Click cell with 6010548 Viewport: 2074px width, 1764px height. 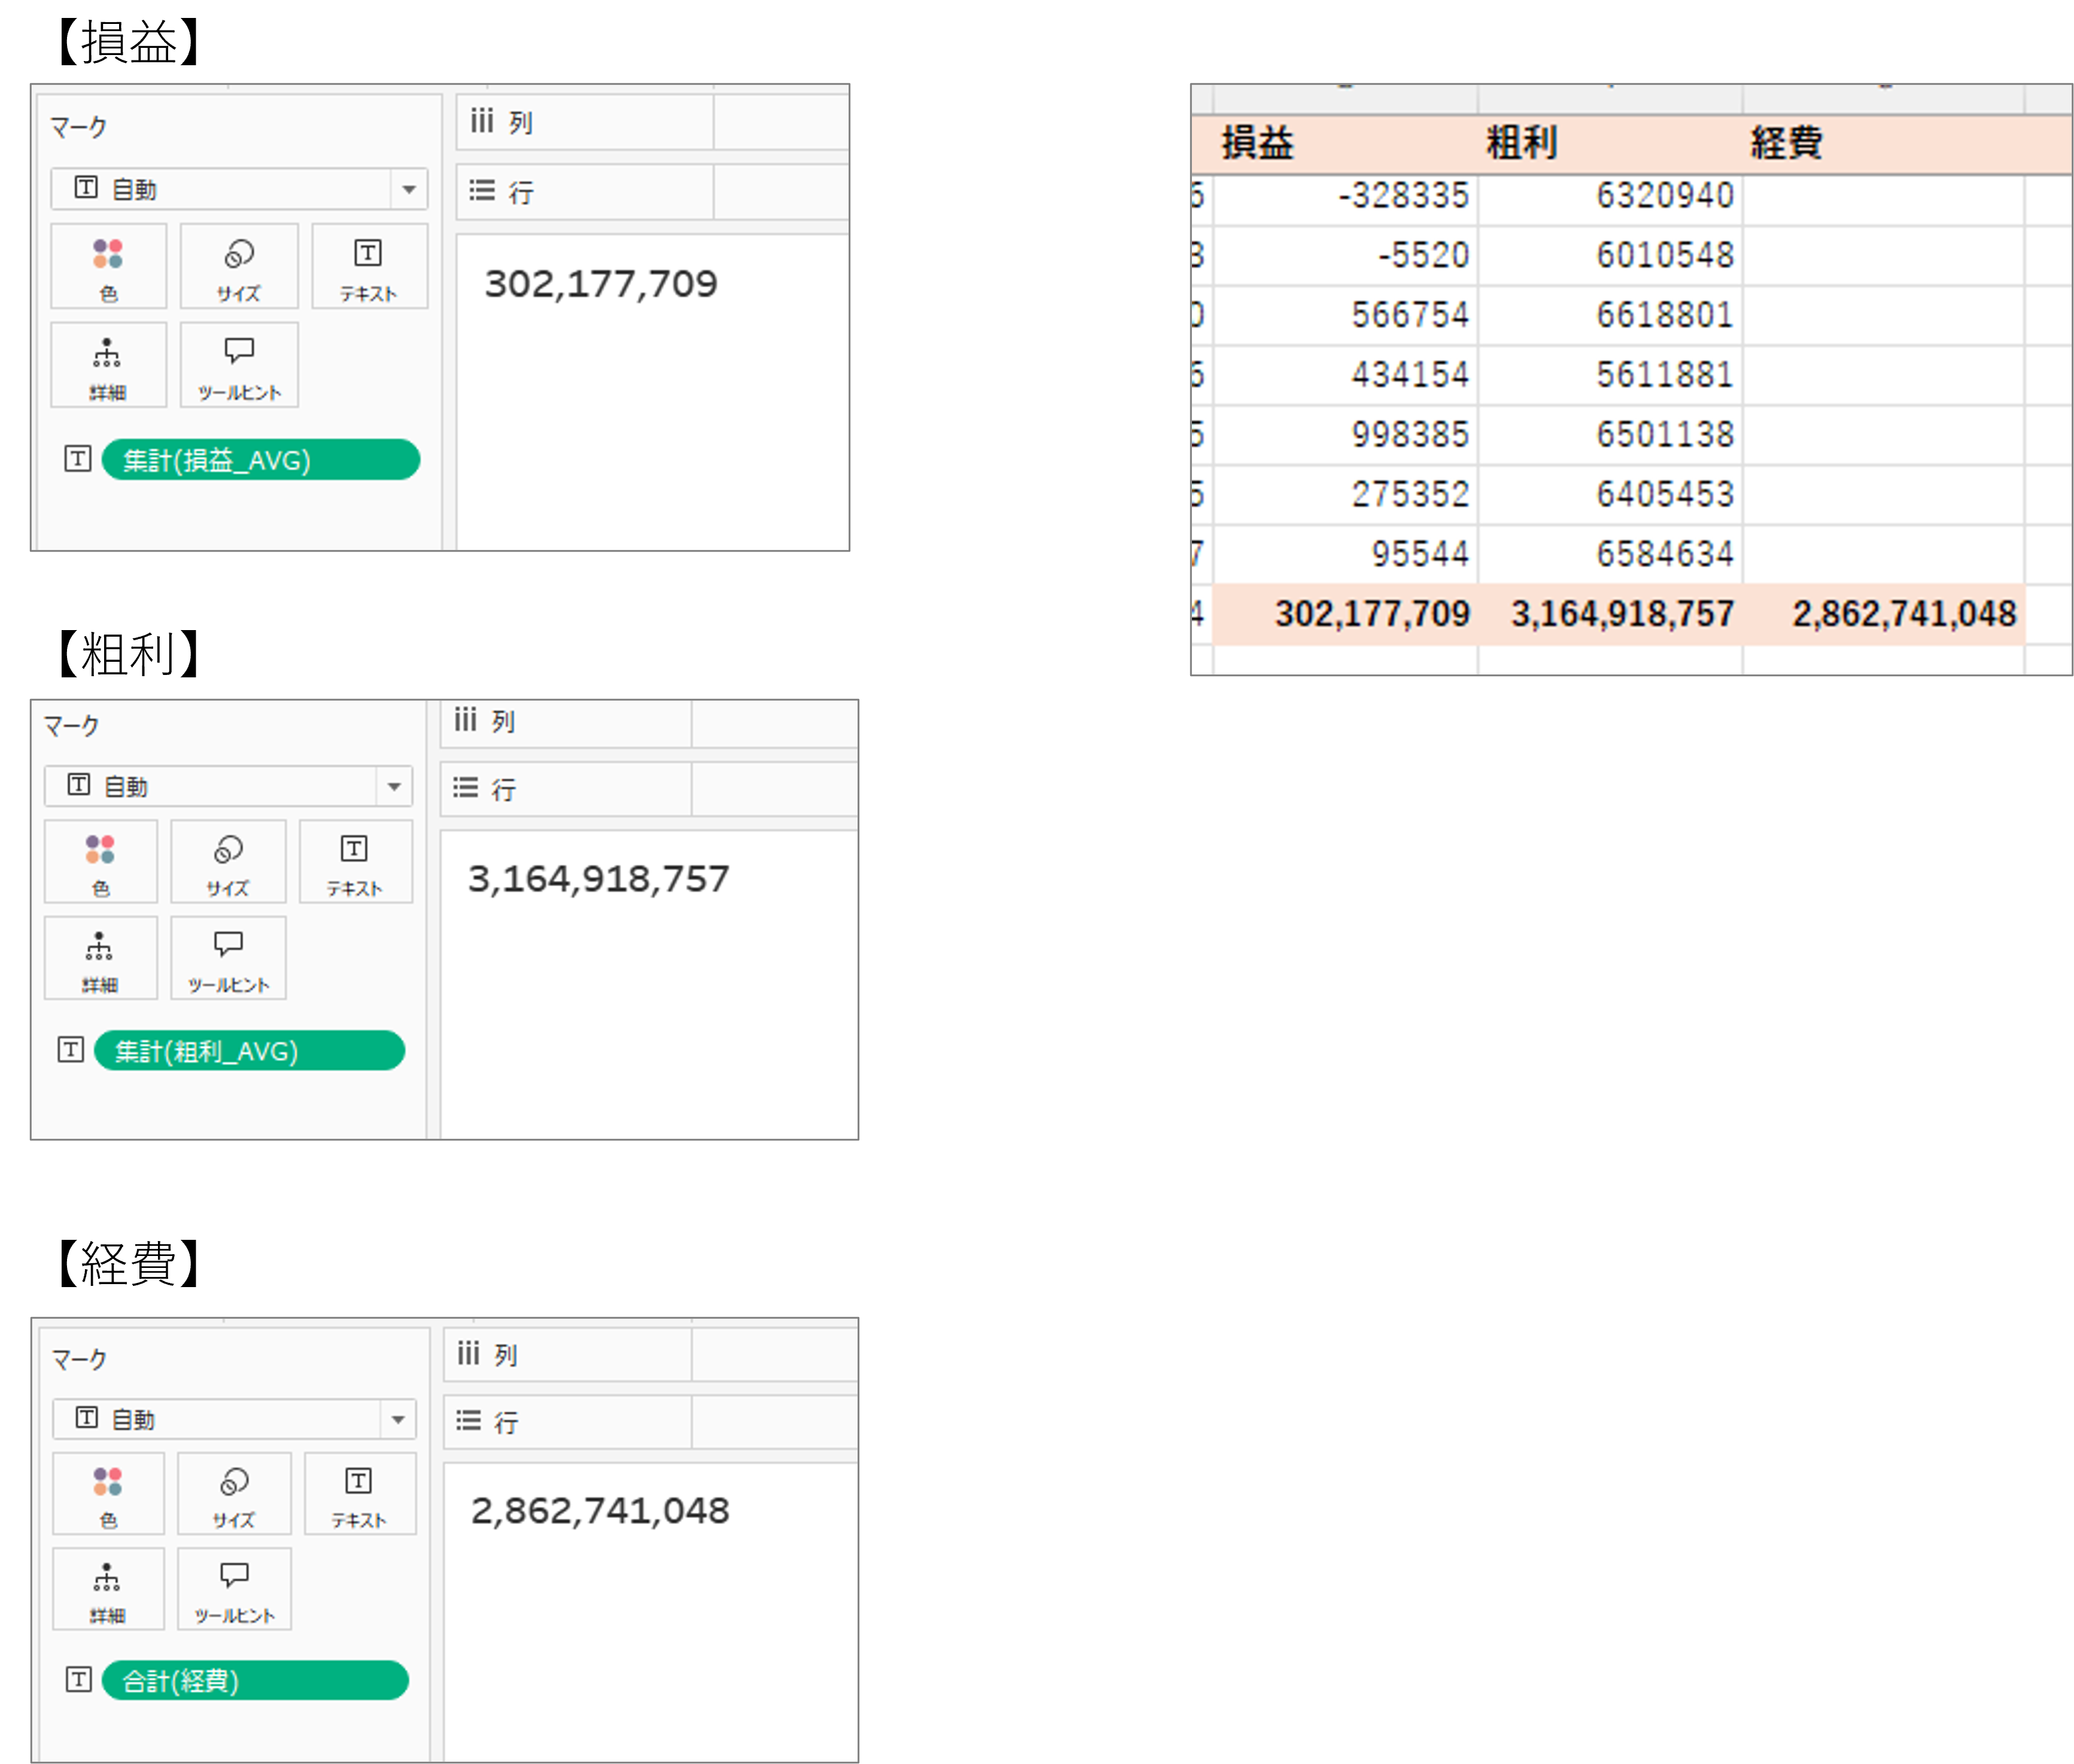1610,256
